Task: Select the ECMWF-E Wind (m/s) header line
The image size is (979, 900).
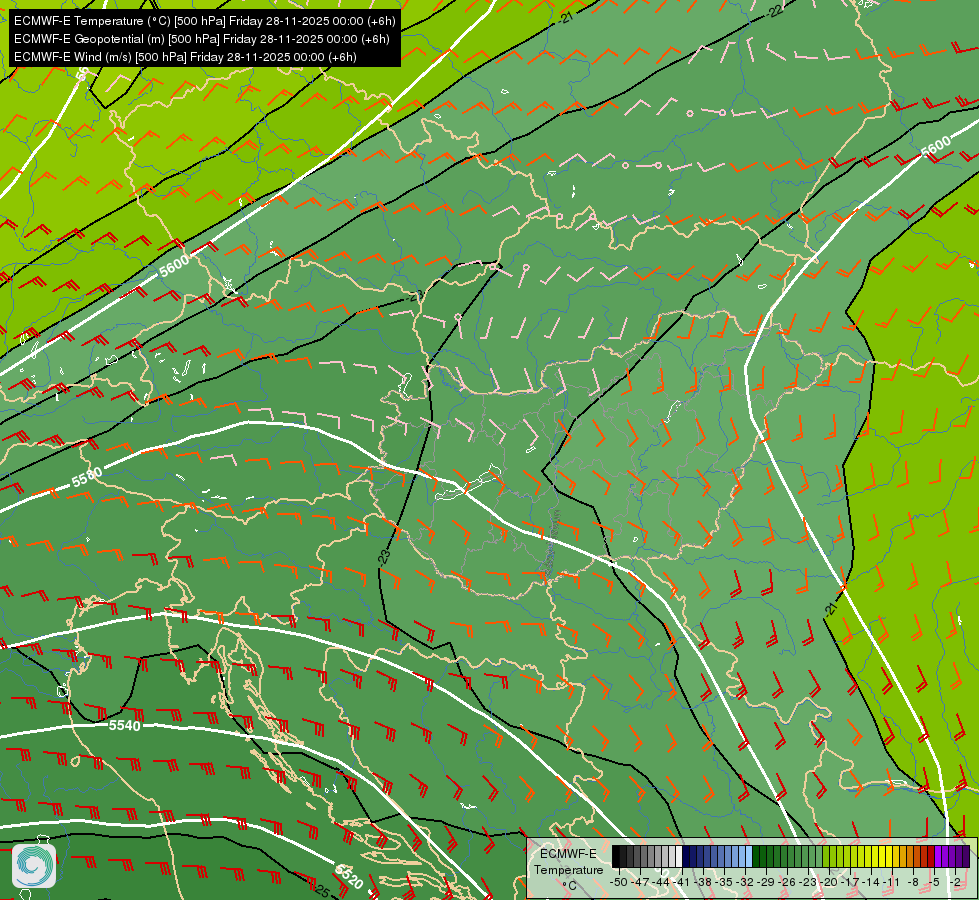Action: tap(185, 57)
